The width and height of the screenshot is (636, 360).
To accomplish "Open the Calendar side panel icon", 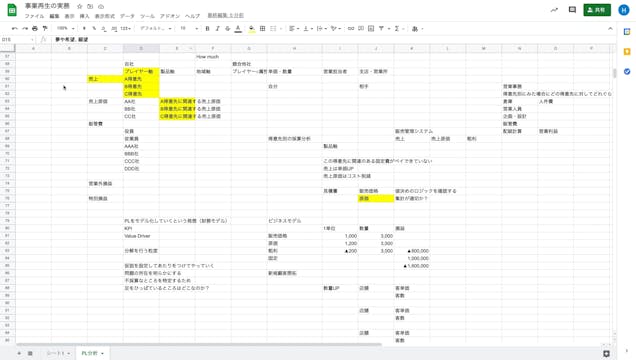I will click(x=627, y=32).
